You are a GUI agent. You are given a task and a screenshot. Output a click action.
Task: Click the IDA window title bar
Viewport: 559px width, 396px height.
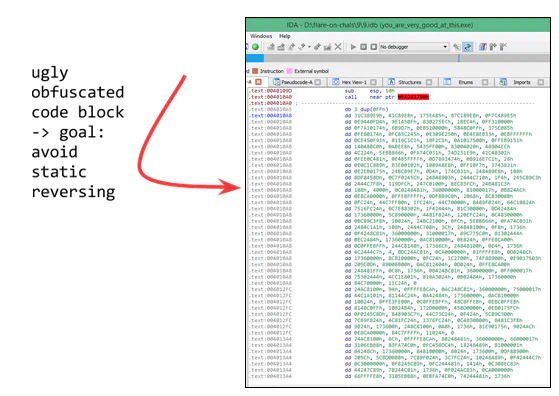(x=398, y=25)
